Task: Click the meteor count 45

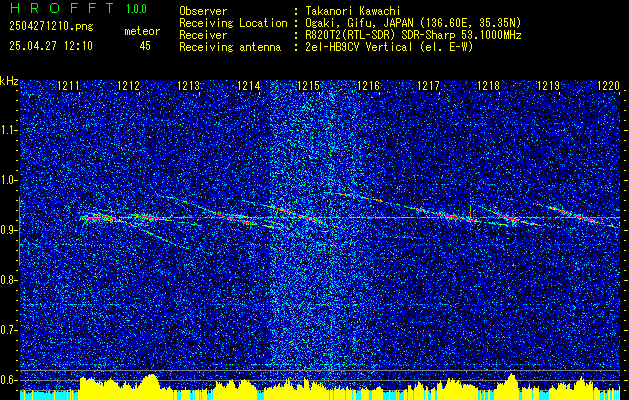Action: [x=145, y=46]
